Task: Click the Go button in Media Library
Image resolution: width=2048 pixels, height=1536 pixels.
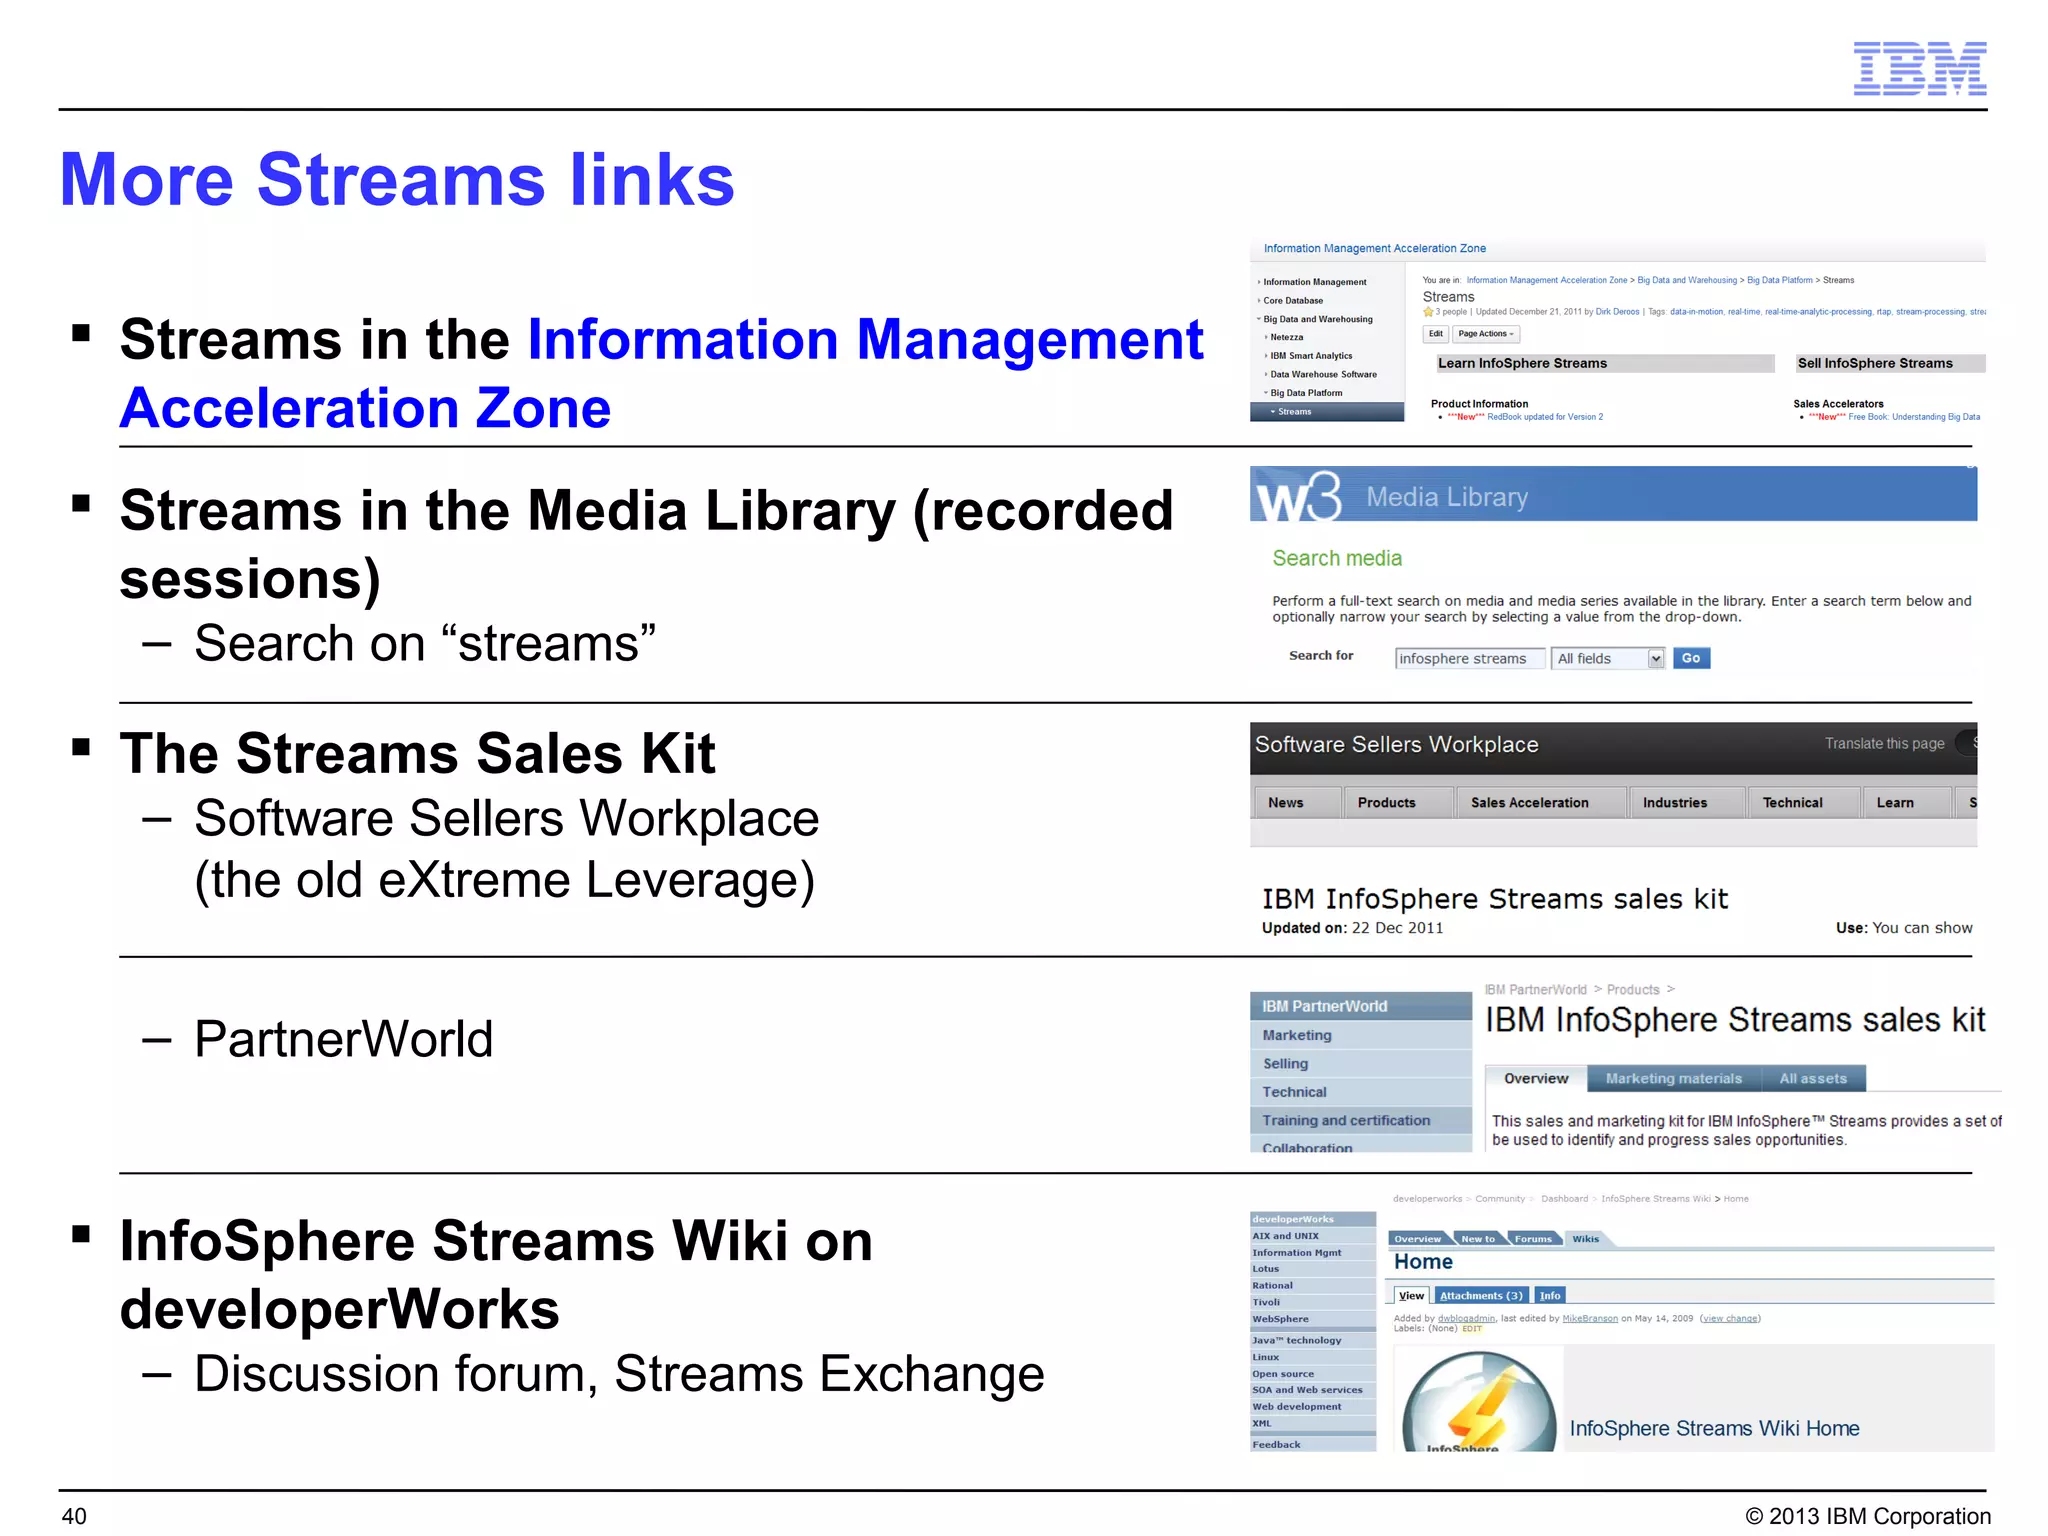Action: pos(1691,658)
